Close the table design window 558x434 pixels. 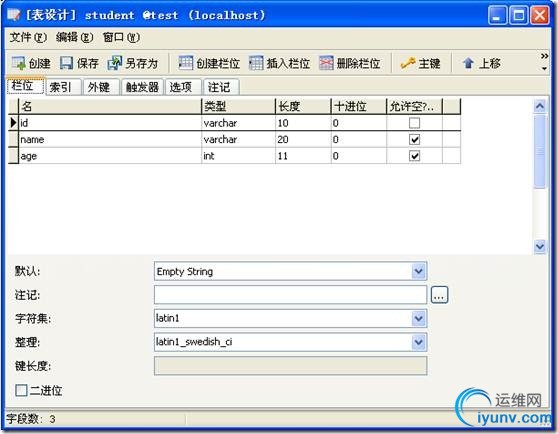tap(539, 15)
